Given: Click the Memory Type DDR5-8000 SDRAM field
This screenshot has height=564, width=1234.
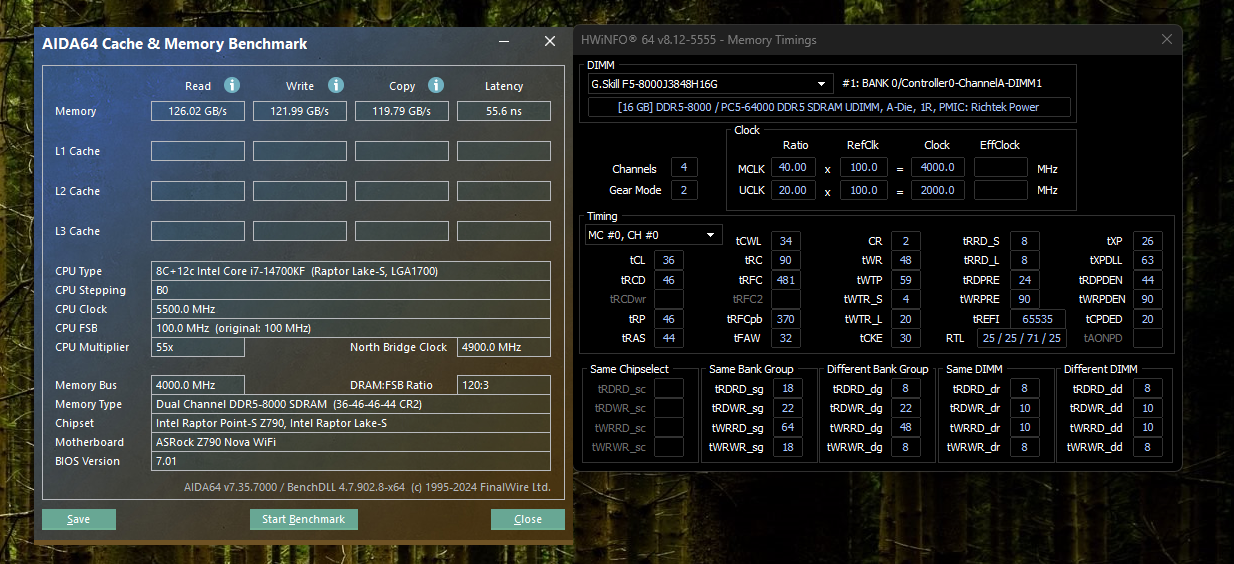Looking at the screenshot, I should point(351,404).
